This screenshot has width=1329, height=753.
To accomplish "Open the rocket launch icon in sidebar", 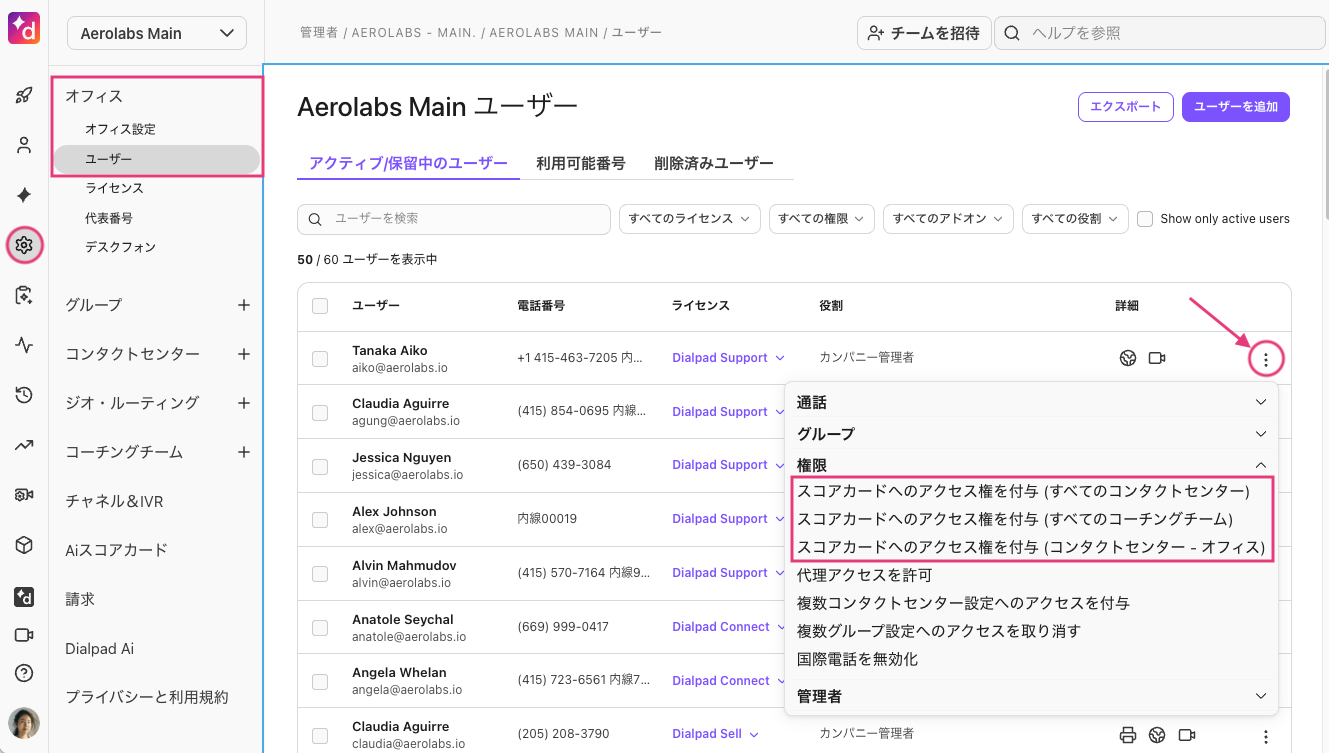I will (x=24, y=96).
